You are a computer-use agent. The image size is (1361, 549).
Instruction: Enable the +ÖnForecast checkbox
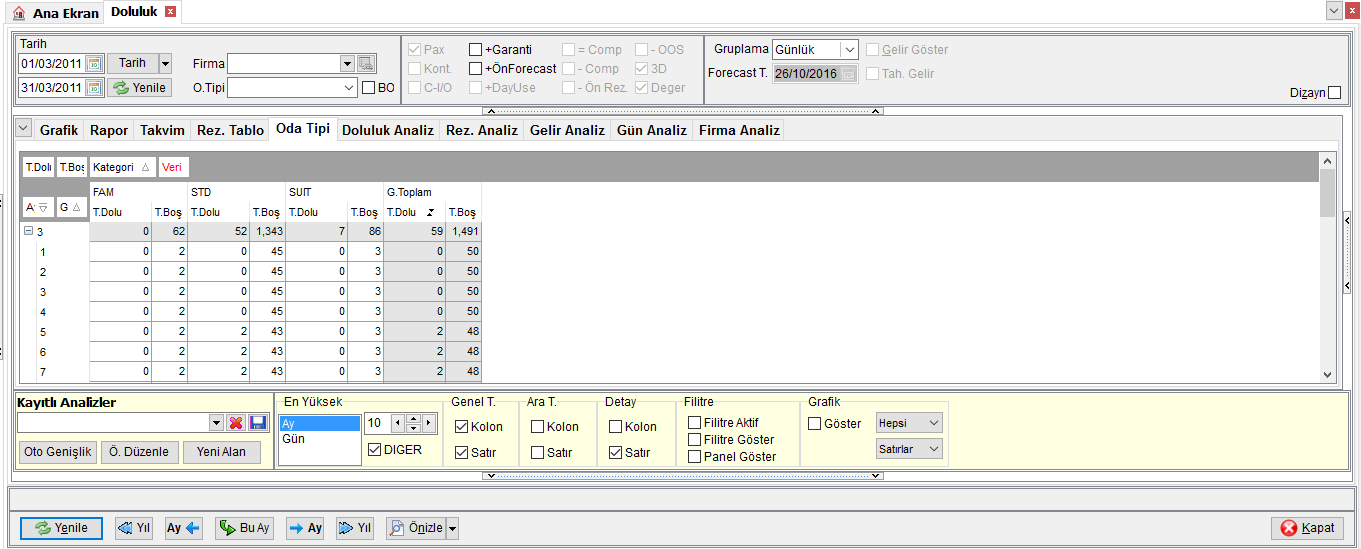pos(475,69)
